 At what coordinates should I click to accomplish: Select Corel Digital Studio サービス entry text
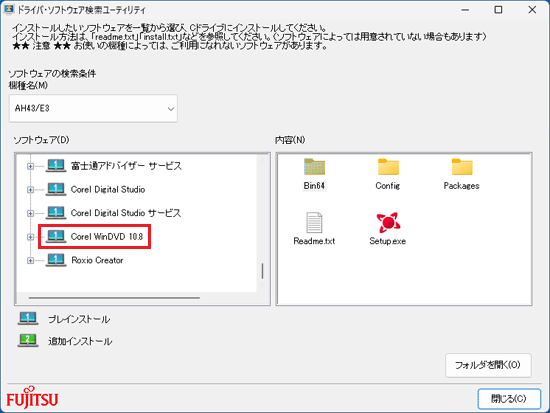pyautogui.click(x=126, y=213)
